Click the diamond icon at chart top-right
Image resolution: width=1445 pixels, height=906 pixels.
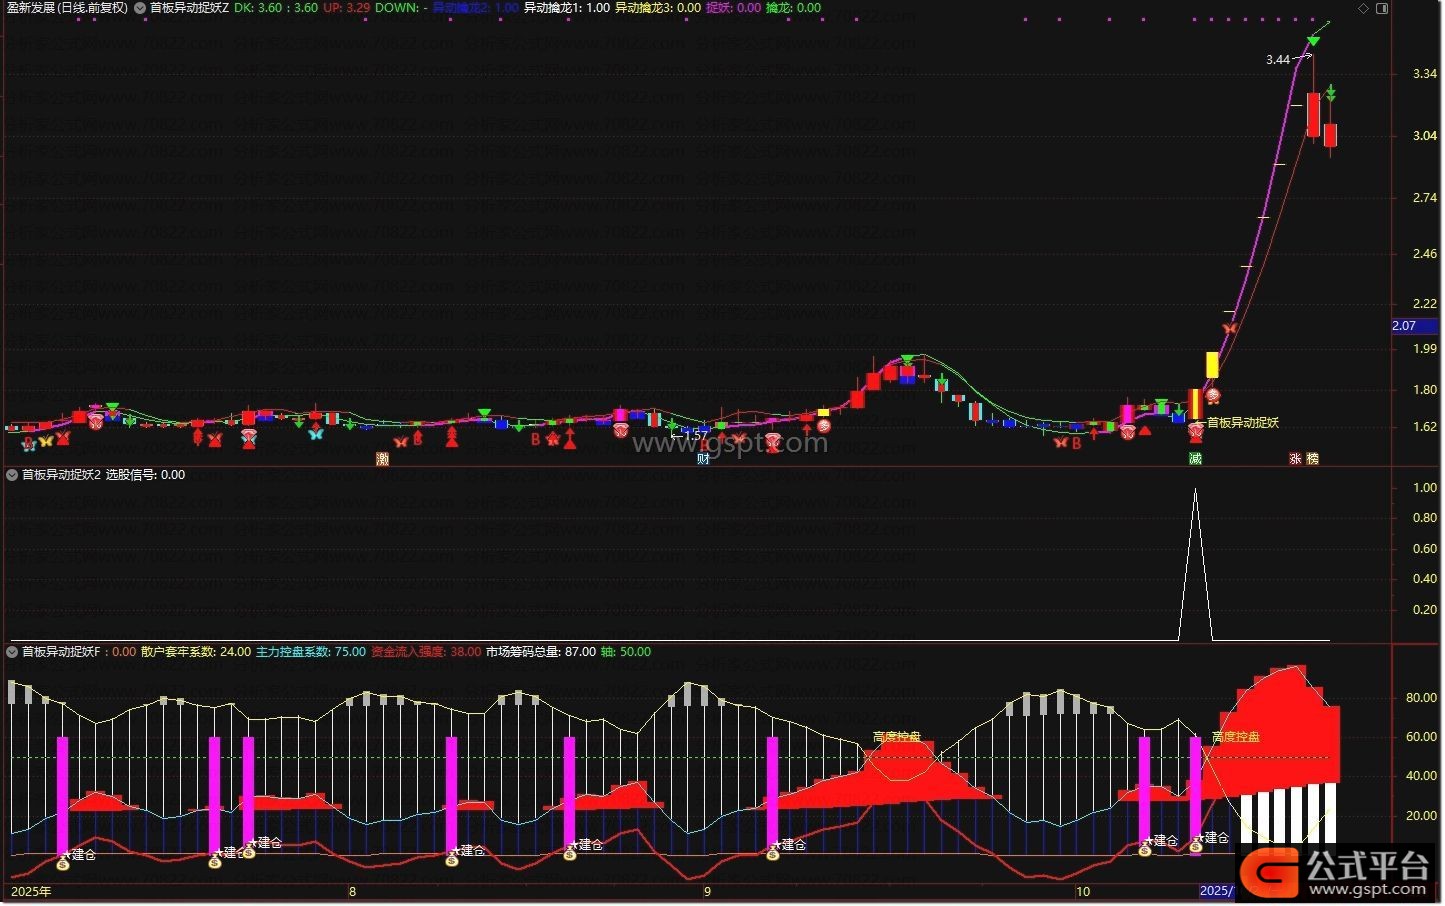(1363, 8)
